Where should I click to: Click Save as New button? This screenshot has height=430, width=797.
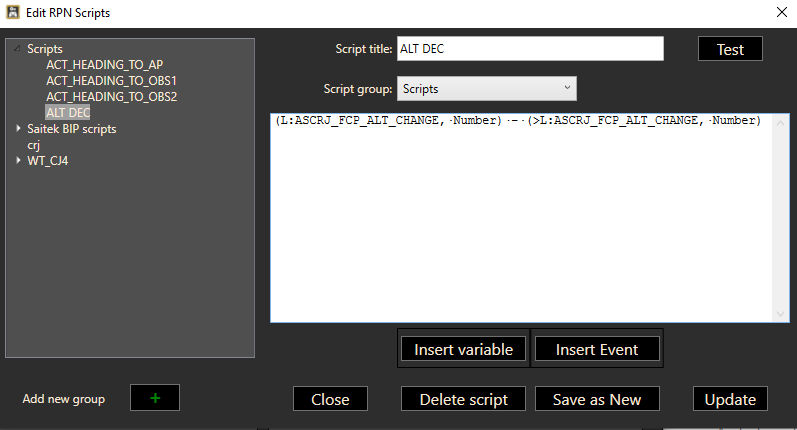click(x=596, y=399)
